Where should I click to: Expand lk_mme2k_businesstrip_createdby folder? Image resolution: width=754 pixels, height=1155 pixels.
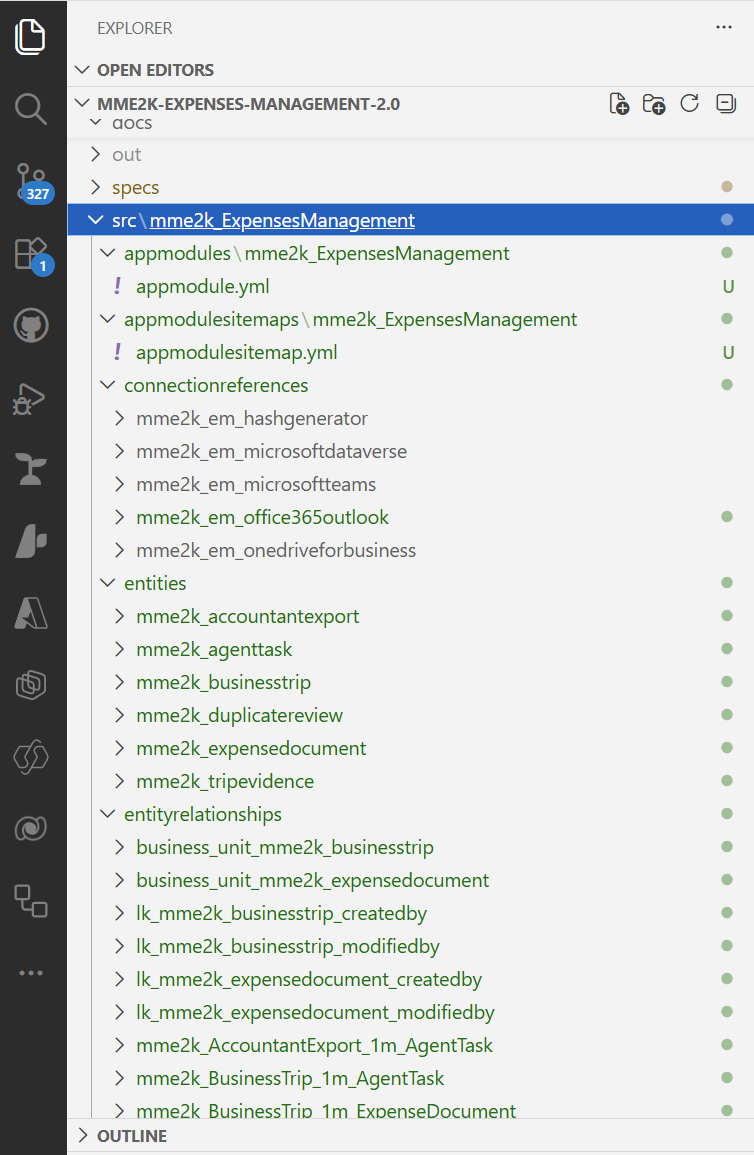pos(410,913)
